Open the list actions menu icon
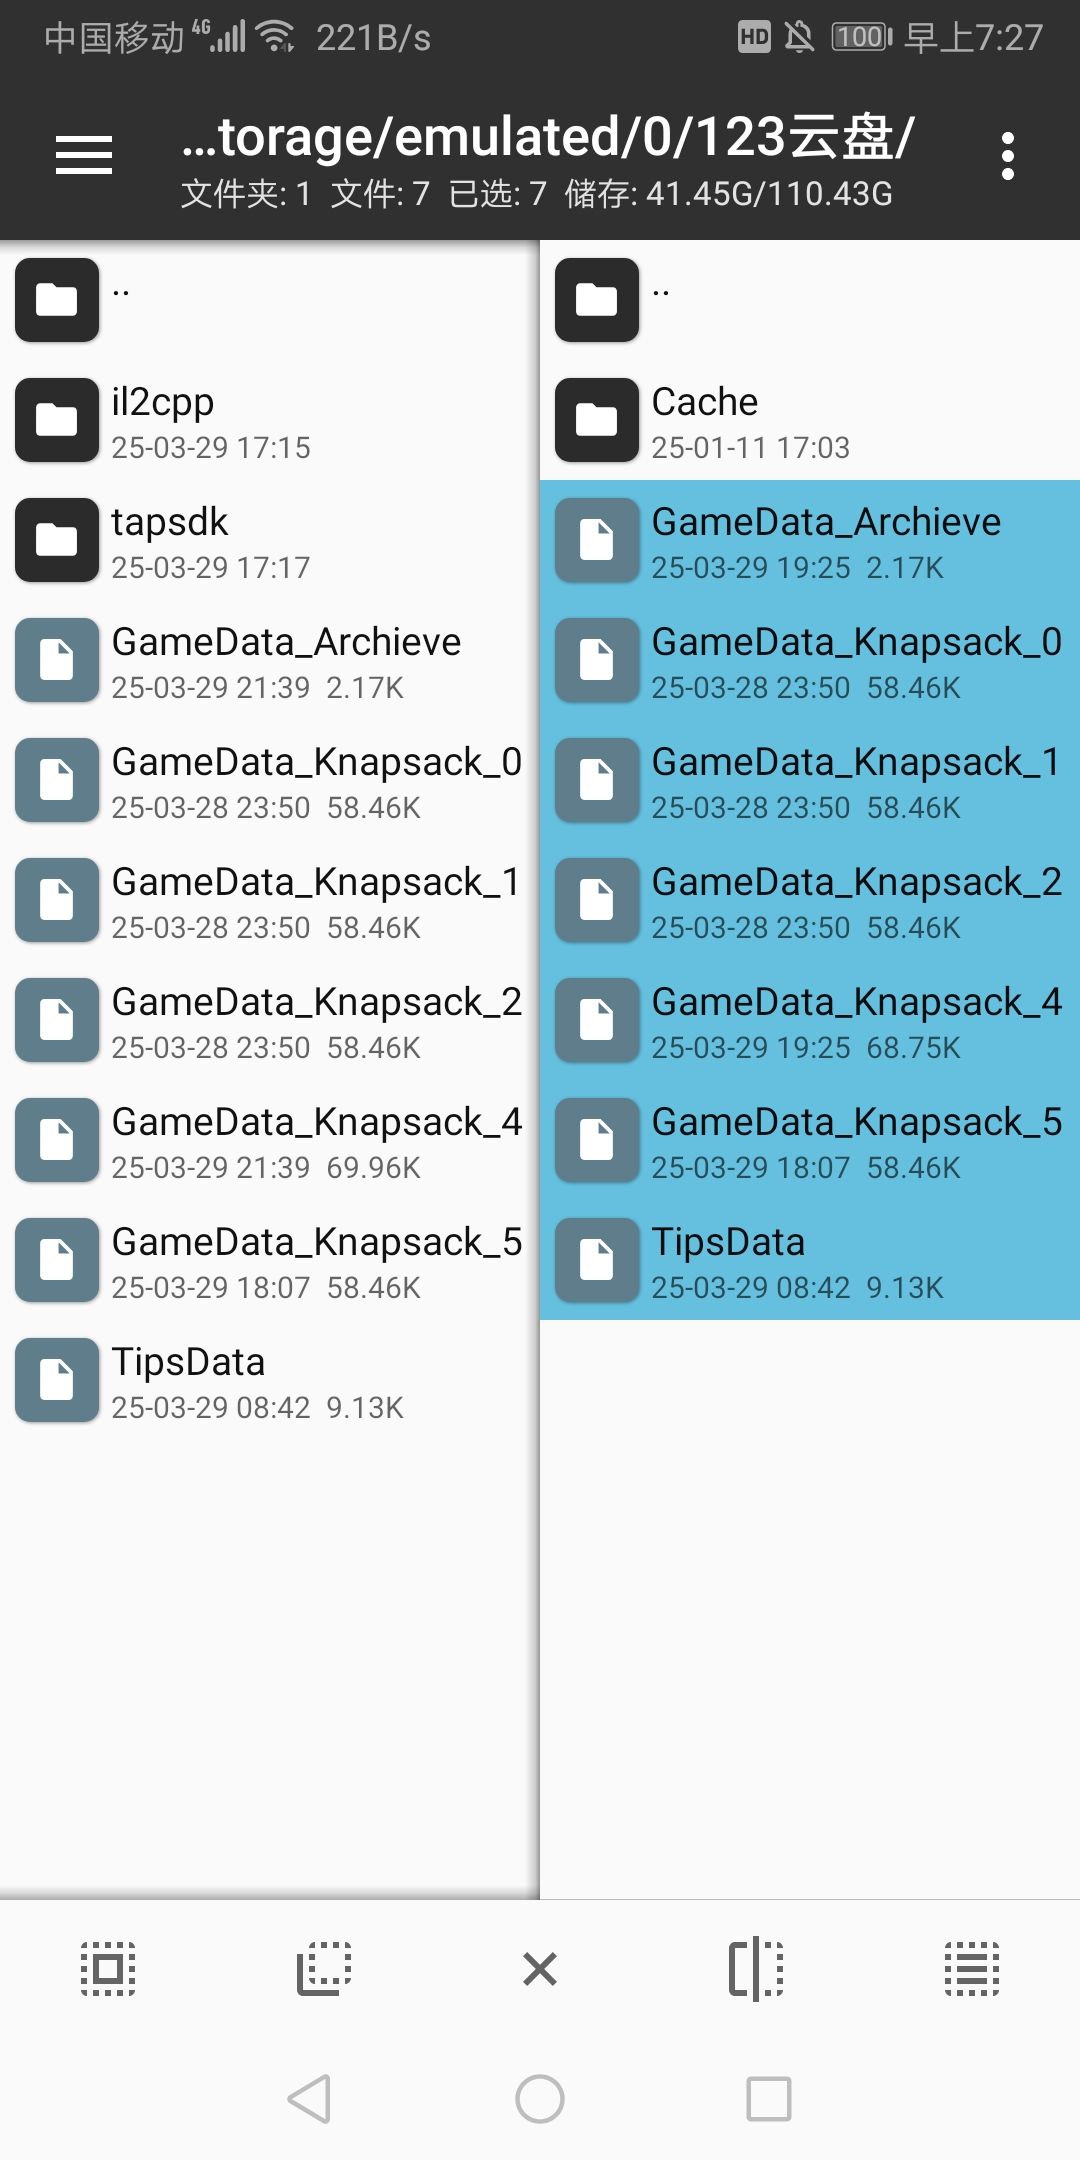 tap(972, 1969)
